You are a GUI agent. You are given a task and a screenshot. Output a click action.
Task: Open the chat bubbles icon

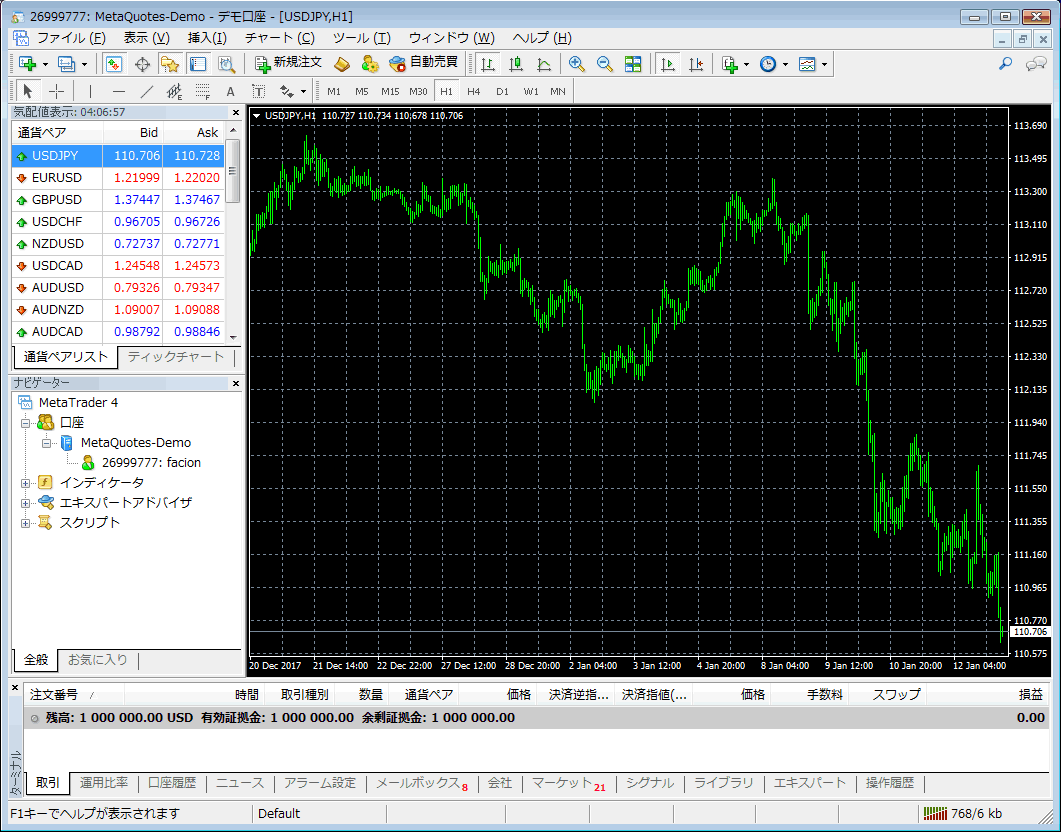click(x=1036, y=64)
